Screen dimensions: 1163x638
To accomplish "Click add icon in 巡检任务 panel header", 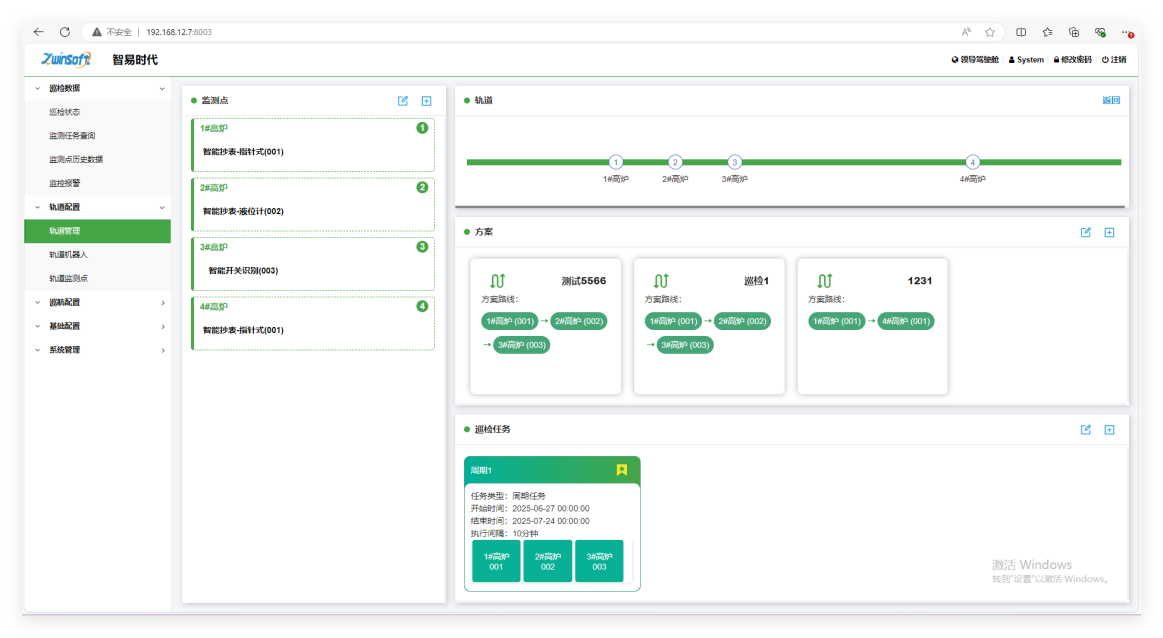I will tap(1109, 430).
